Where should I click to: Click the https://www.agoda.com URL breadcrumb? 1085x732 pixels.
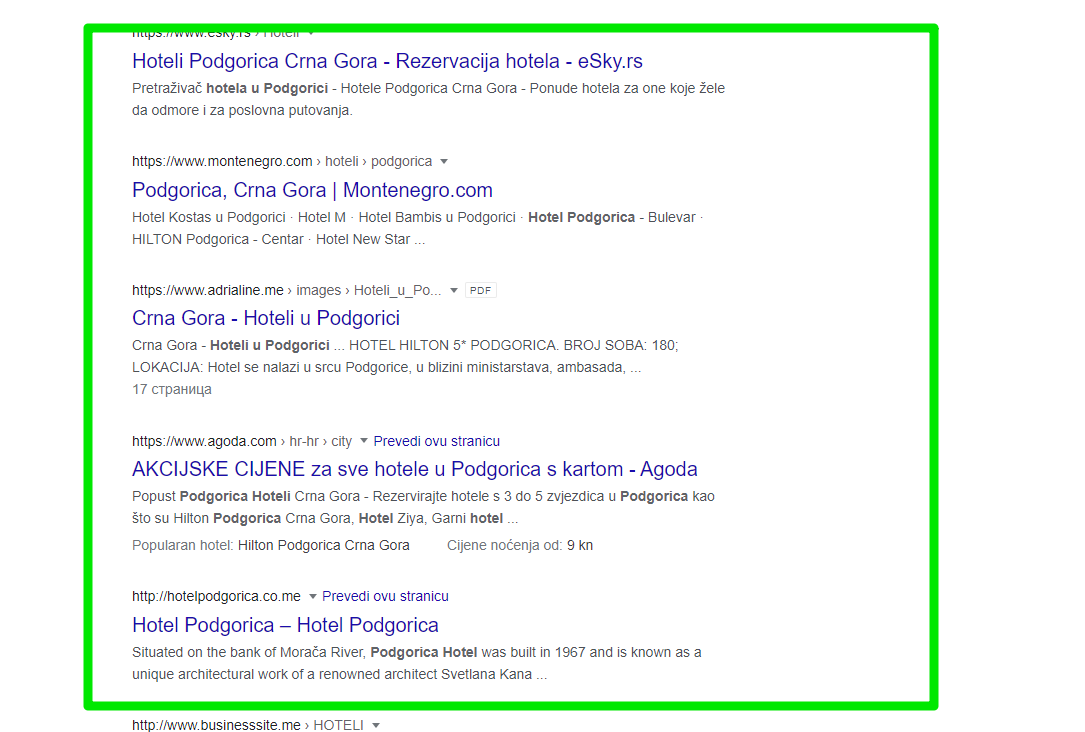241,441
